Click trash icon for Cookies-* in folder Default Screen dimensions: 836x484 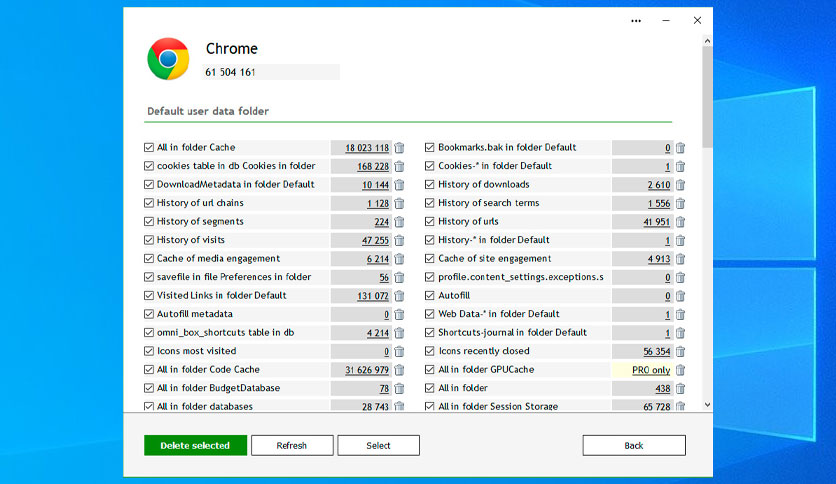click(680, 166)
